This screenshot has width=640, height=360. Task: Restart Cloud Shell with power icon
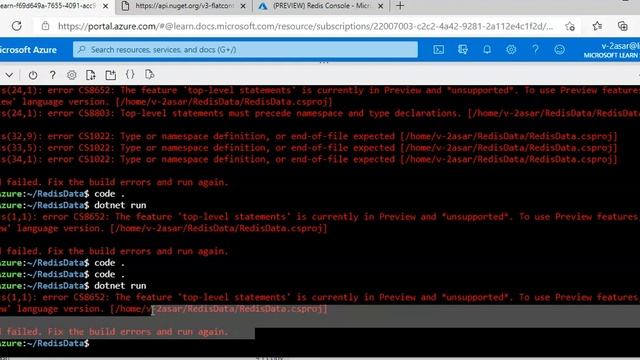point(33,75)
